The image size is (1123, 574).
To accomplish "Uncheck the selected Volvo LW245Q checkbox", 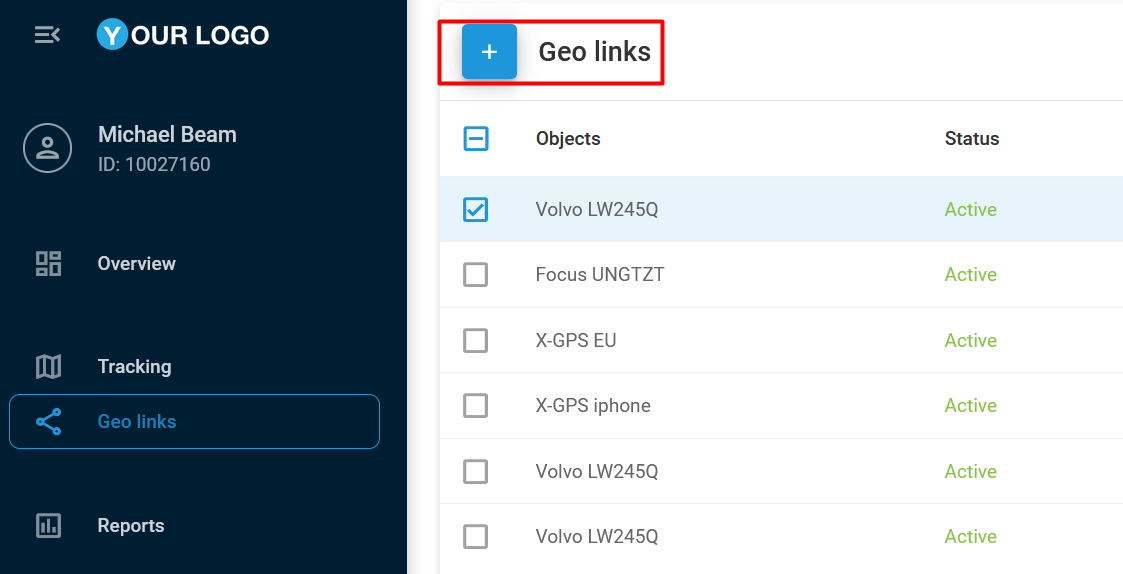I will [476, 209].
